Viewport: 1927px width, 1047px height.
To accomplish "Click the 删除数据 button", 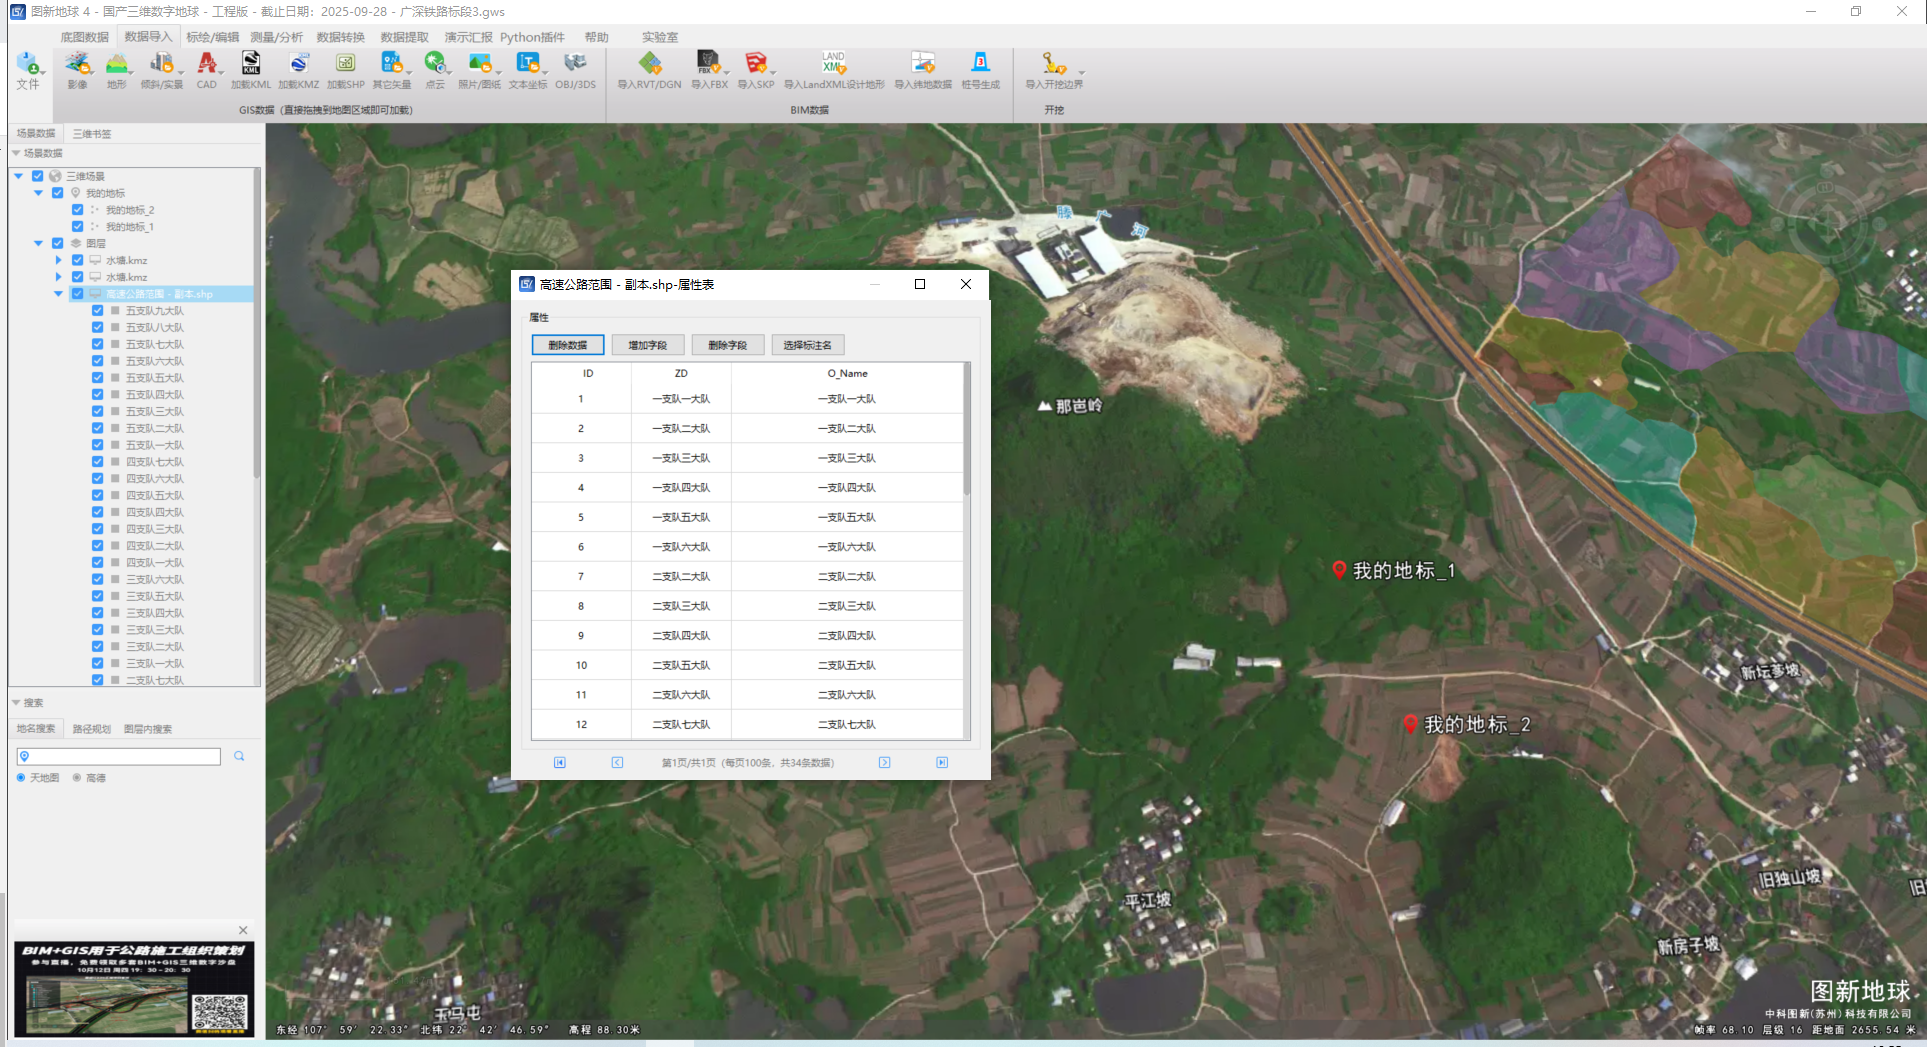I will pos(568,345).
